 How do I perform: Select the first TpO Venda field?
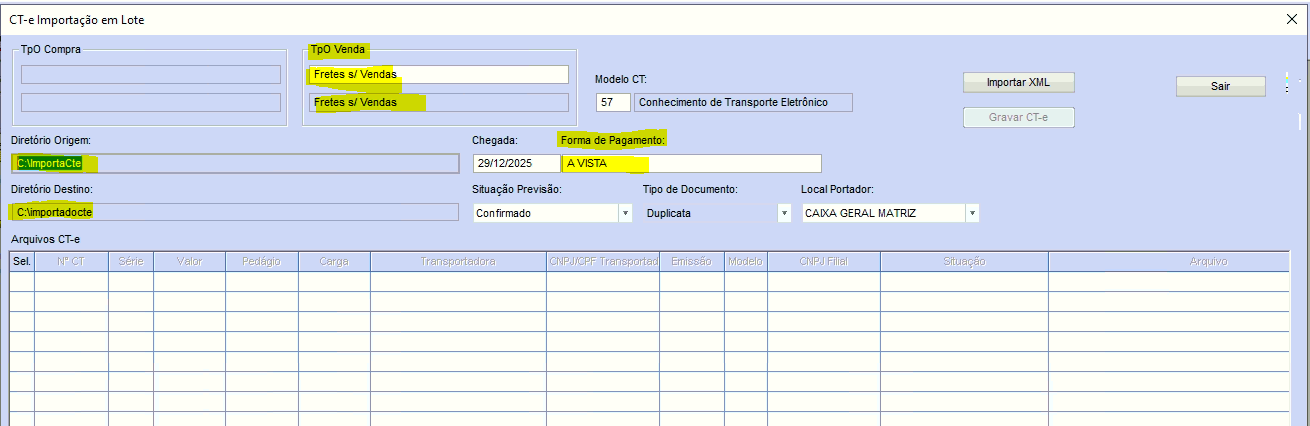click(x=438, y=75)
